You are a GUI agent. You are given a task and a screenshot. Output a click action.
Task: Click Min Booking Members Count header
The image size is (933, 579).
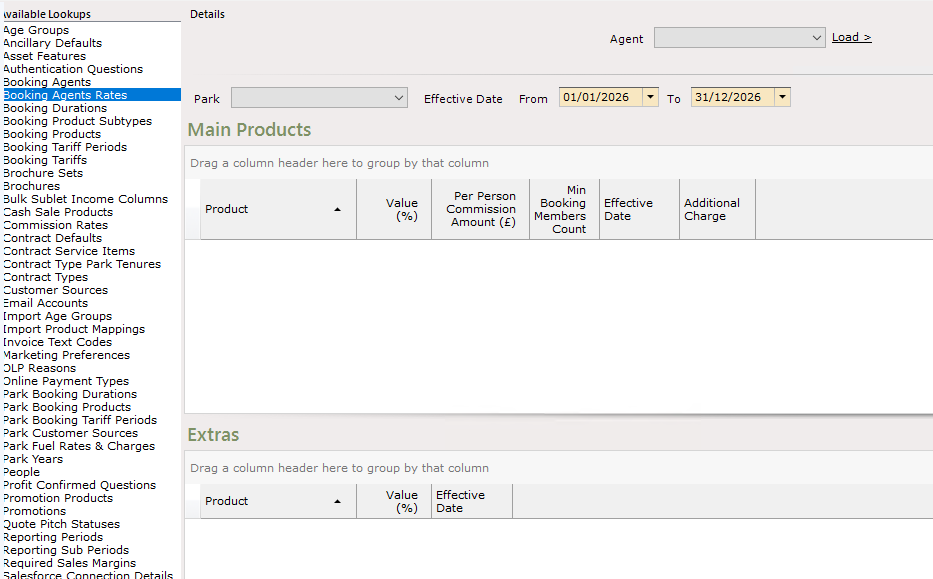click(x=565, y=209)
